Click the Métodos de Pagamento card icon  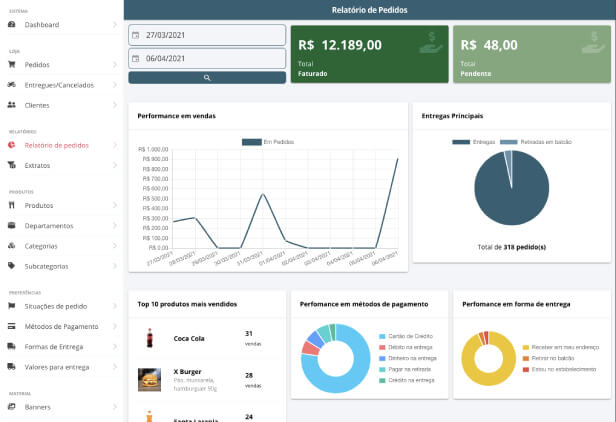coord(11,326)
